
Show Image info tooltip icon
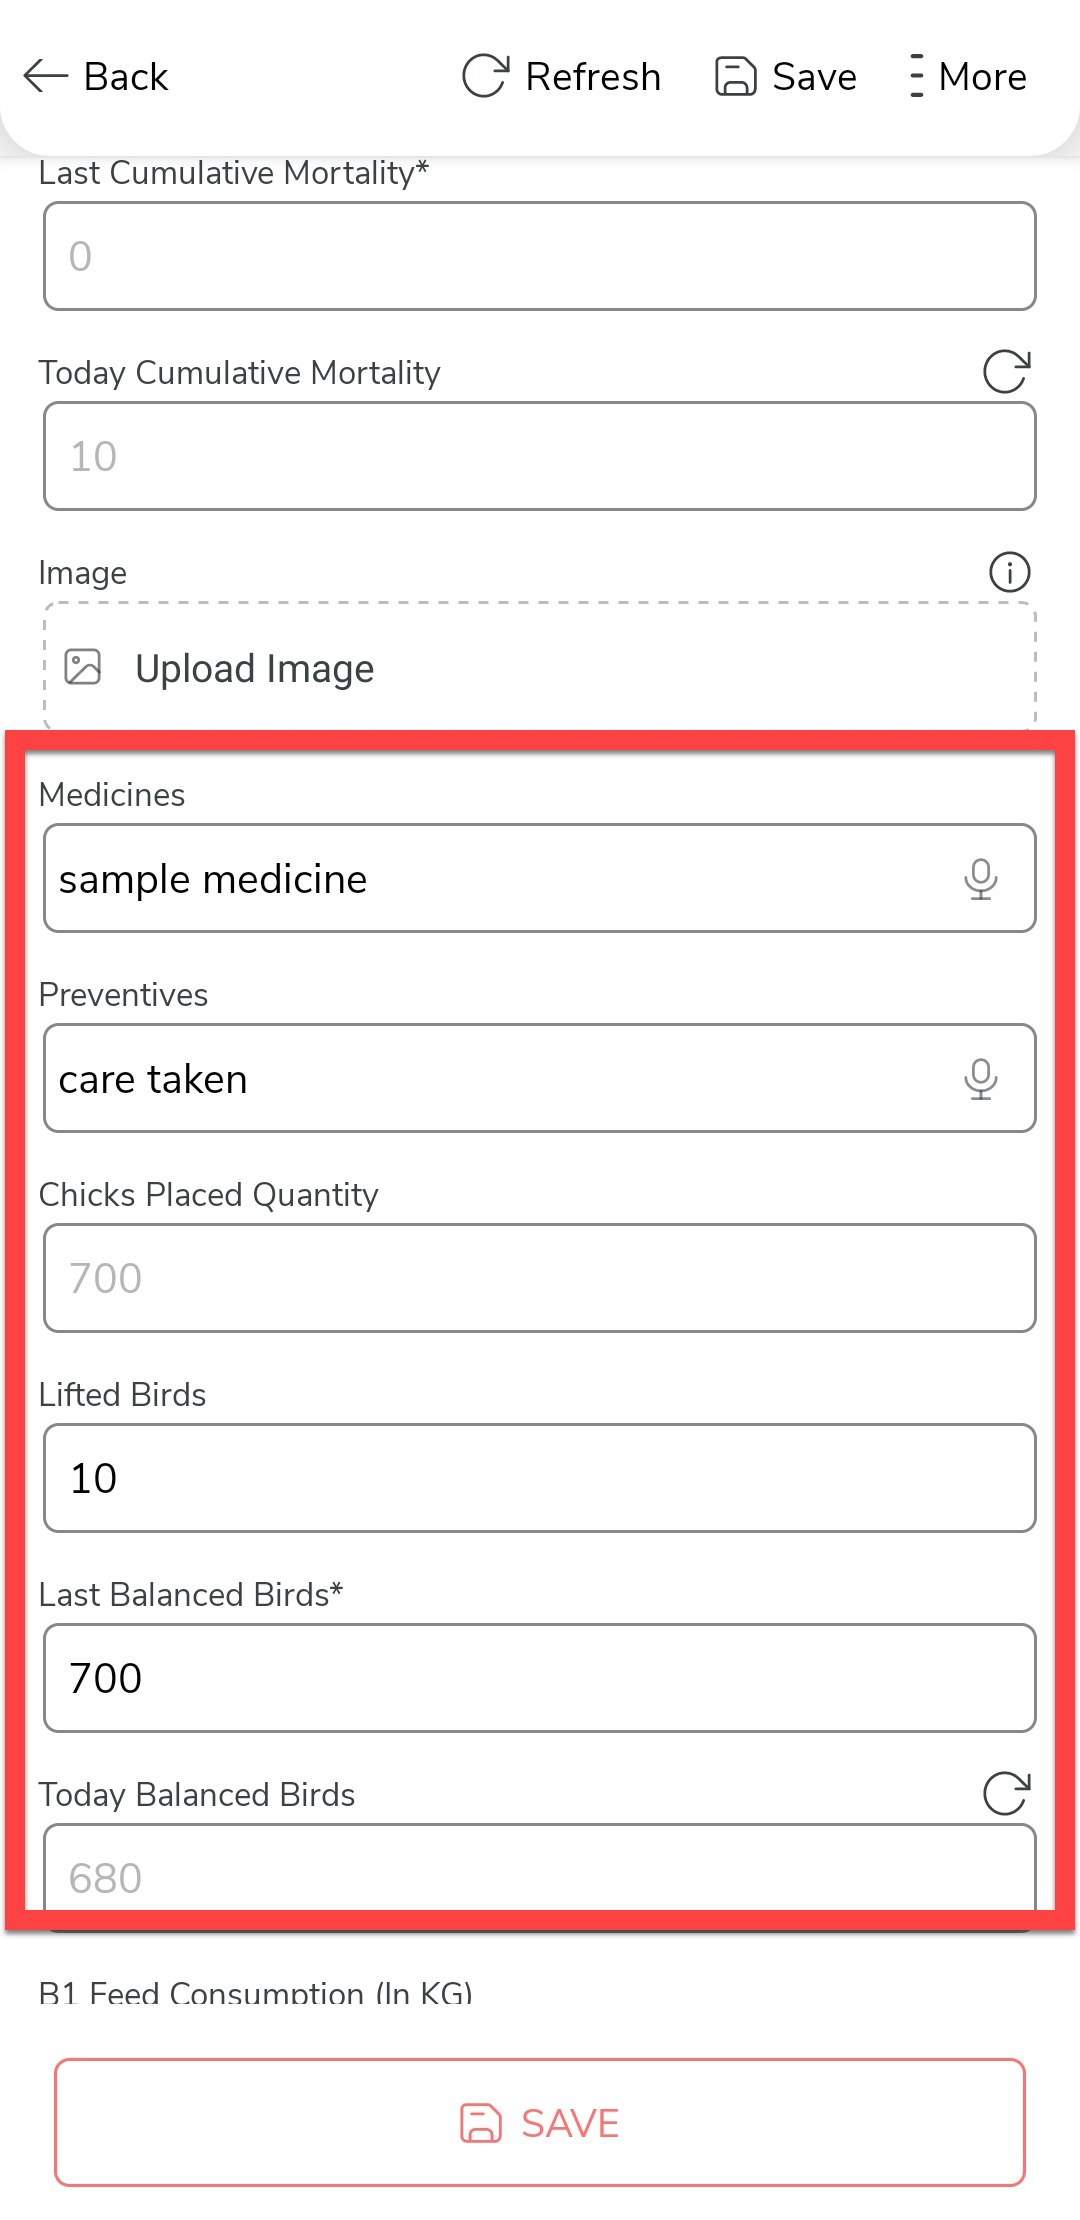click(1009, 572)
